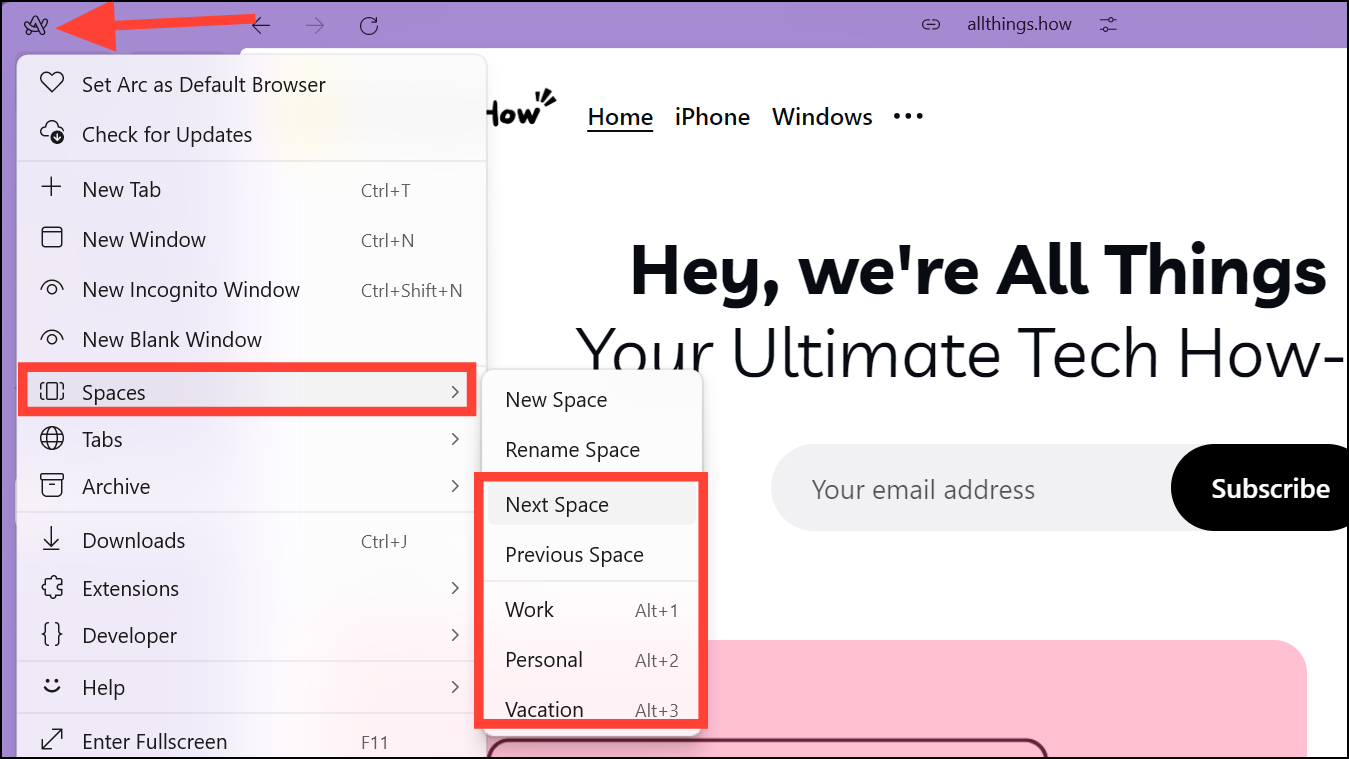Click the fullscreen arrows icon

(51, 740)
